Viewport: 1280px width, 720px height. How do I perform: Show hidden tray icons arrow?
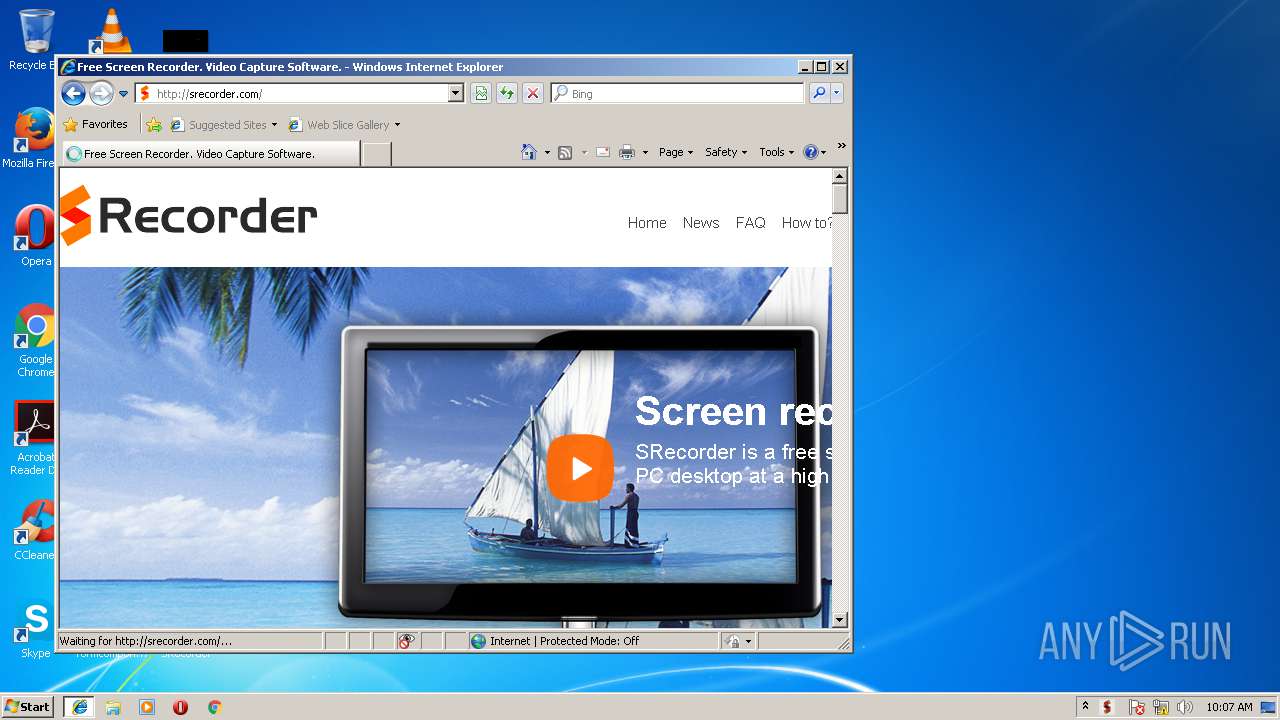coord(1085,707)
